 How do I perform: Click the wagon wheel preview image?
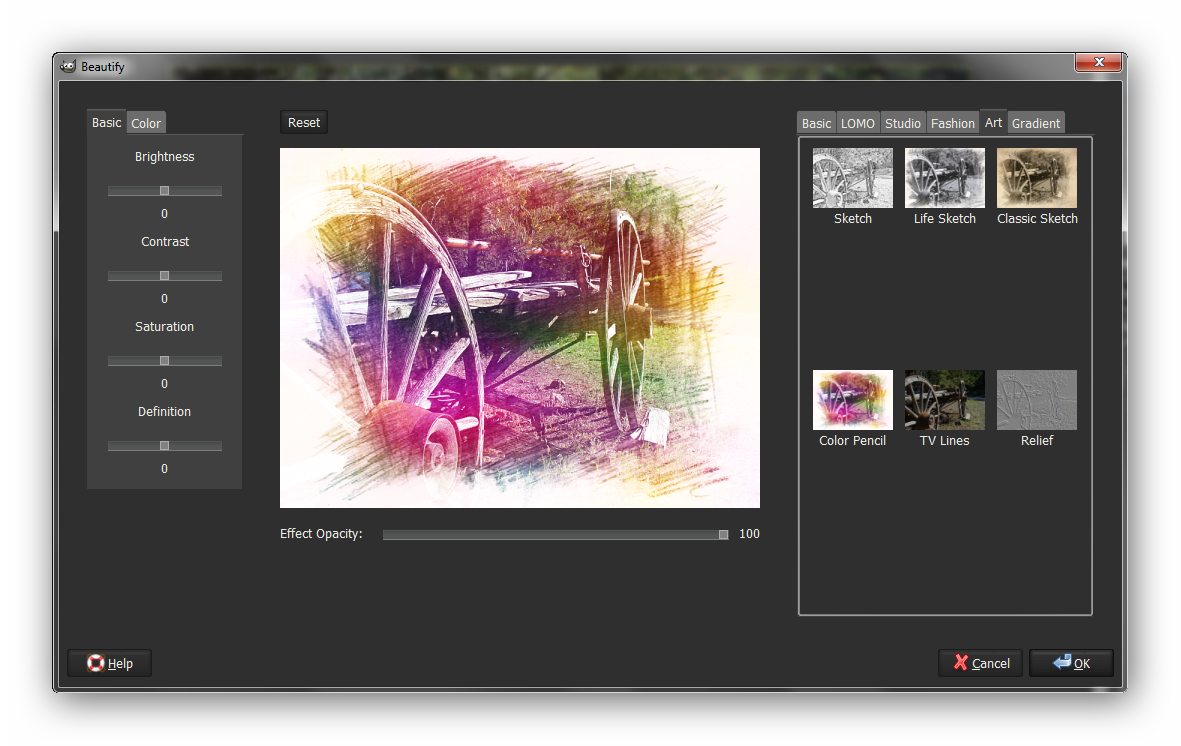click(x=520, y=328)
